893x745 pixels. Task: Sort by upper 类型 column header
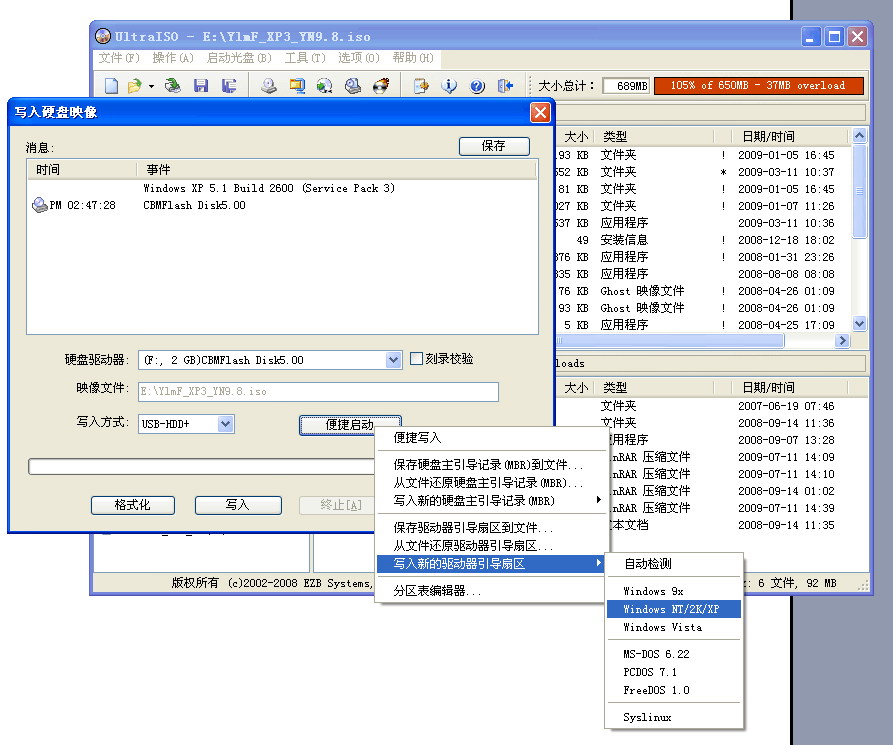coord(654,137)
